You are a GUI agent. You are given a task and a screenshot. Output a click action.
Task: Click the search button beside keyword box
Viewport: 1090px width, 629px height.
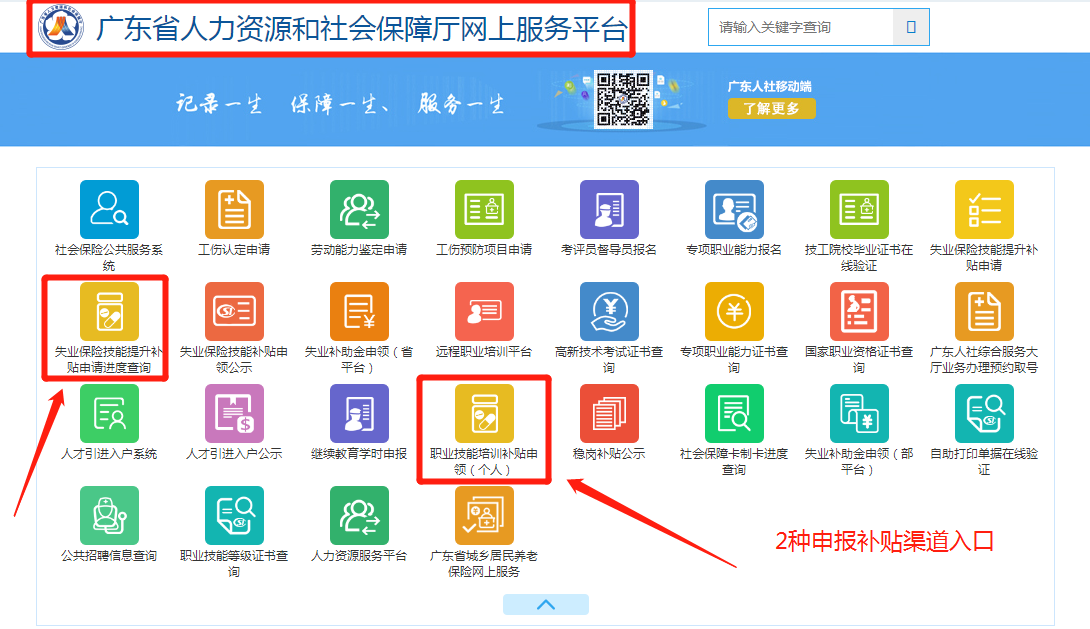tap(911, 27)
